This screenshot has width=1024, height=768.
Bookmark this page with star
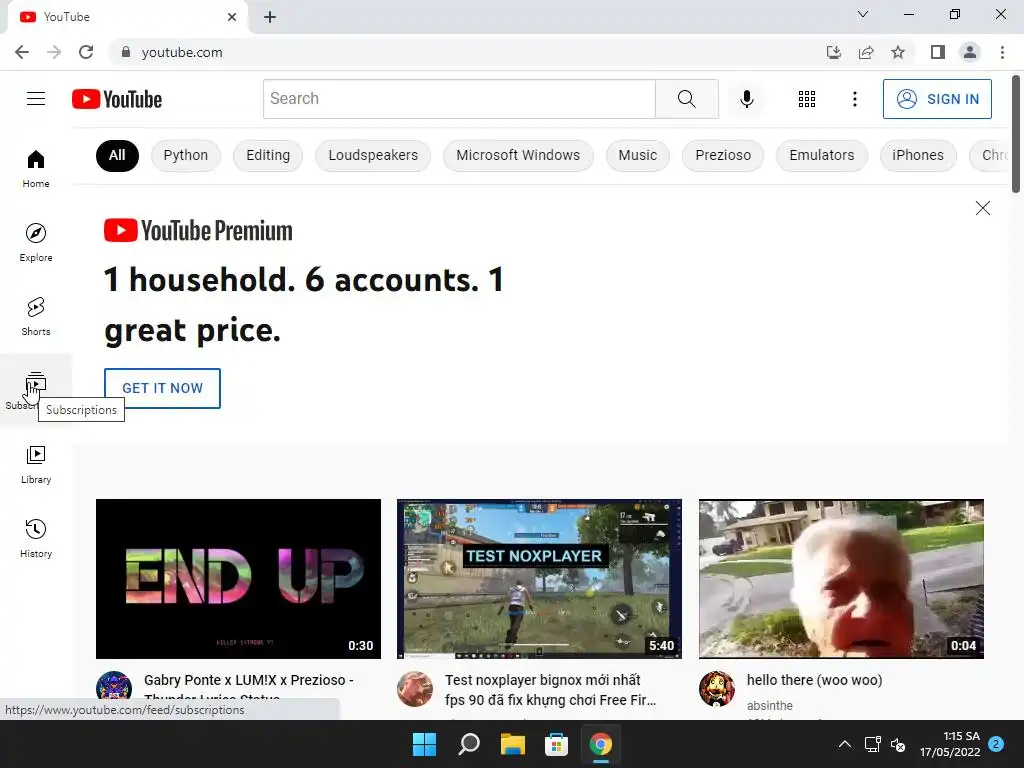pos(898,52)
